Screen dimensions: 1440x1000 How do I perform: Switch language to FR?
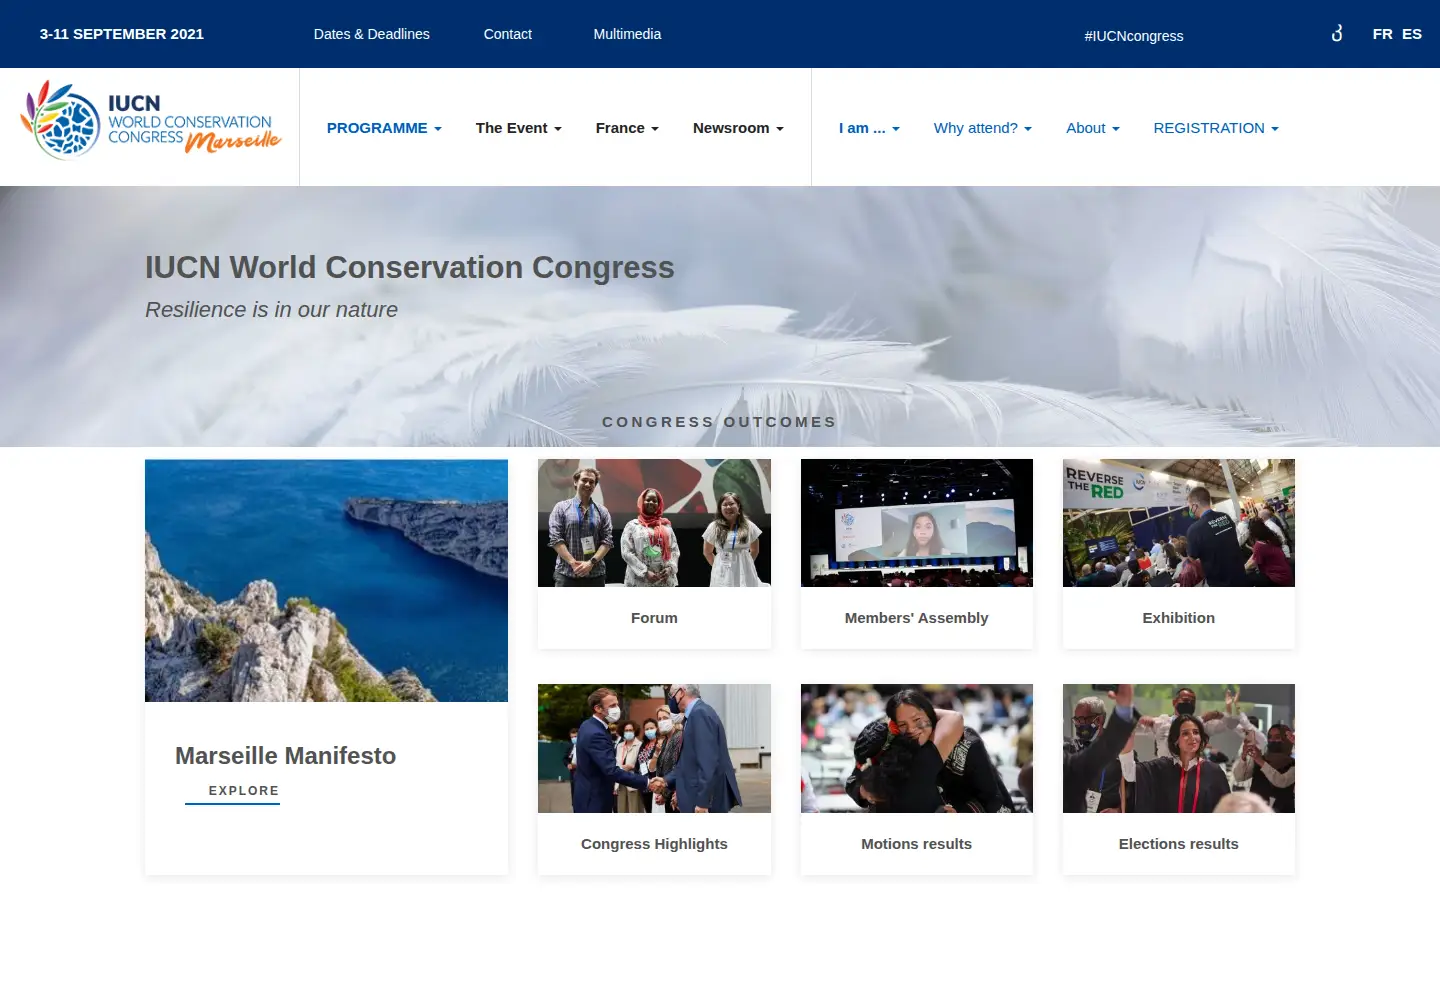tap(1383, 34)
